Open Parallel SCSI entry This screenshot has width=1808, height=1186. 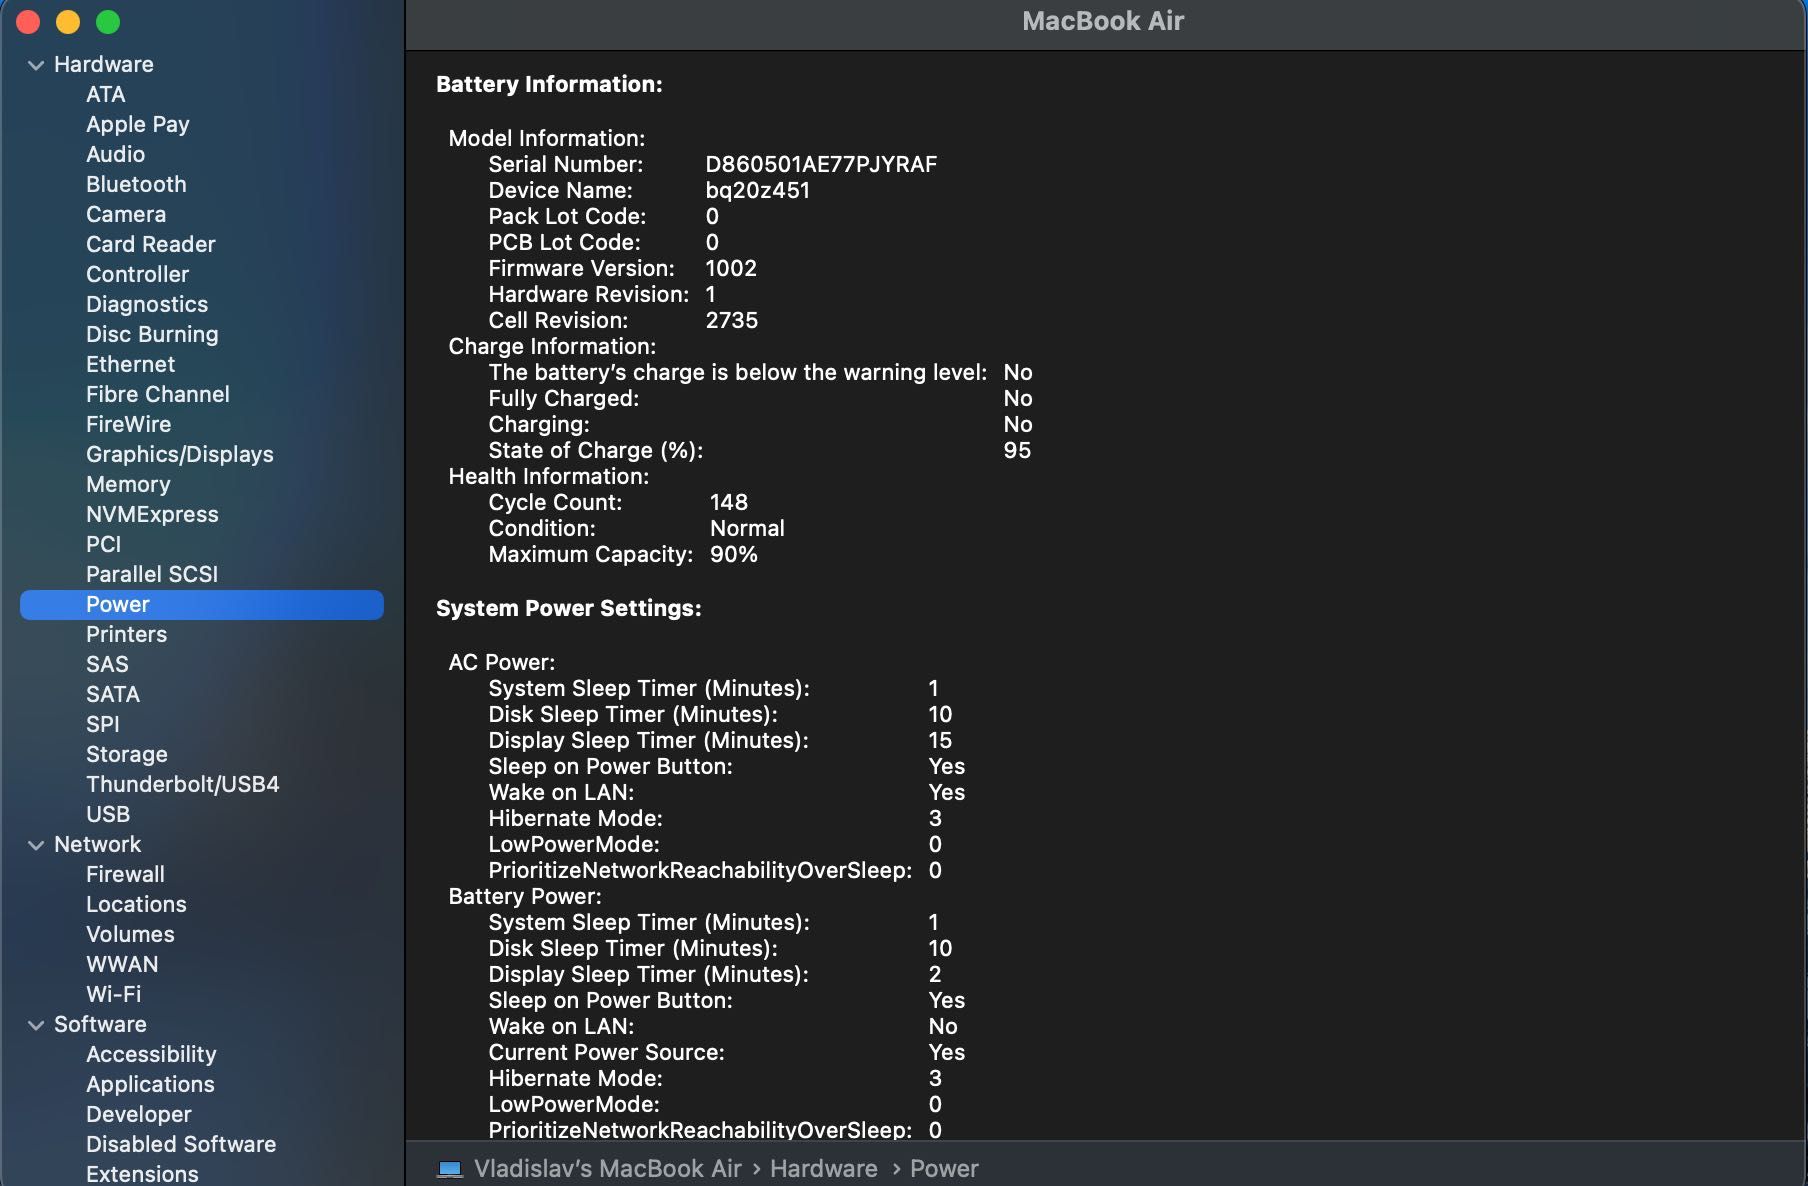tap(152, 574)
